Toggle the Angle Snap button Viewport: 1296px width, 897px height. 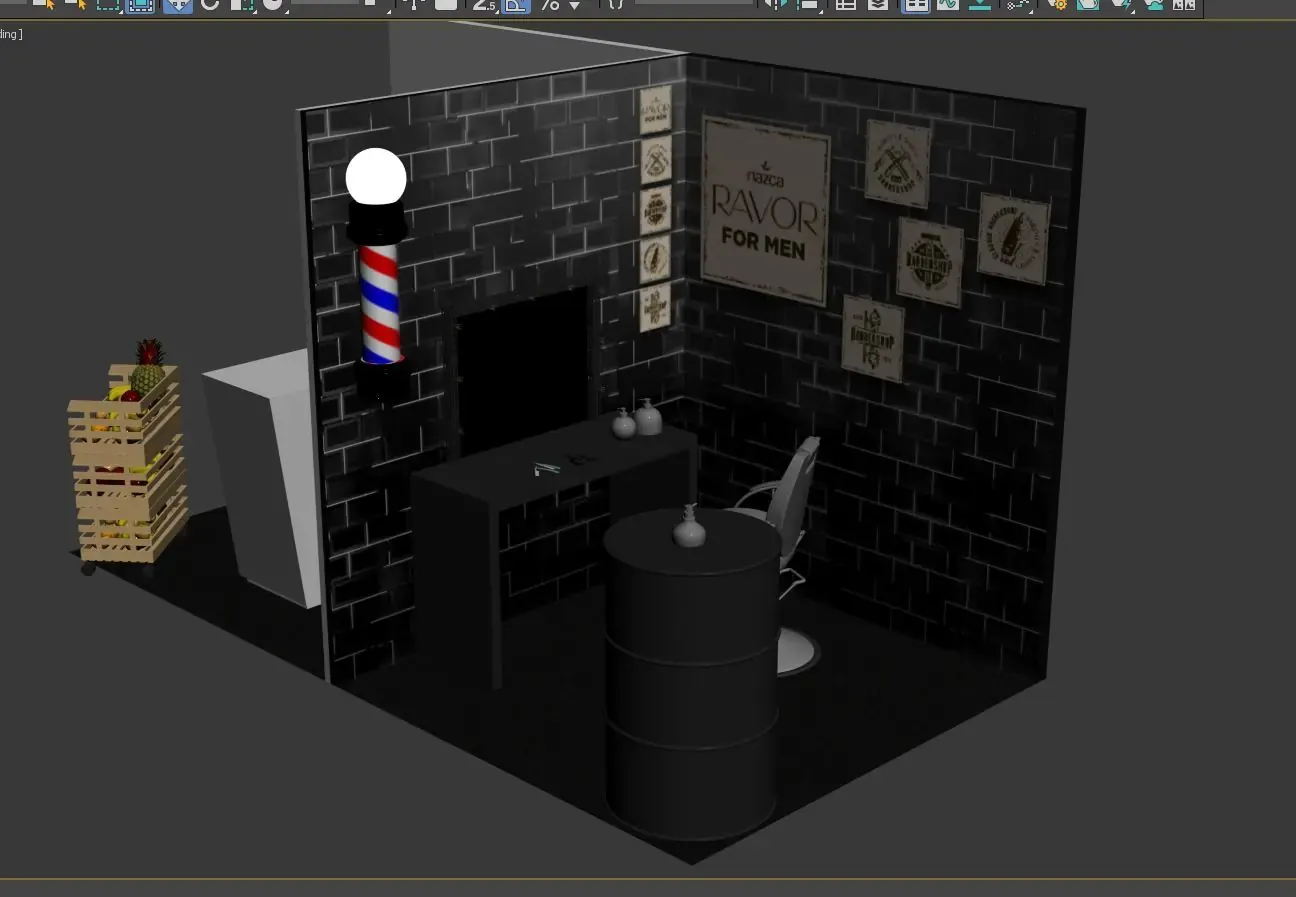click(515, 5)
